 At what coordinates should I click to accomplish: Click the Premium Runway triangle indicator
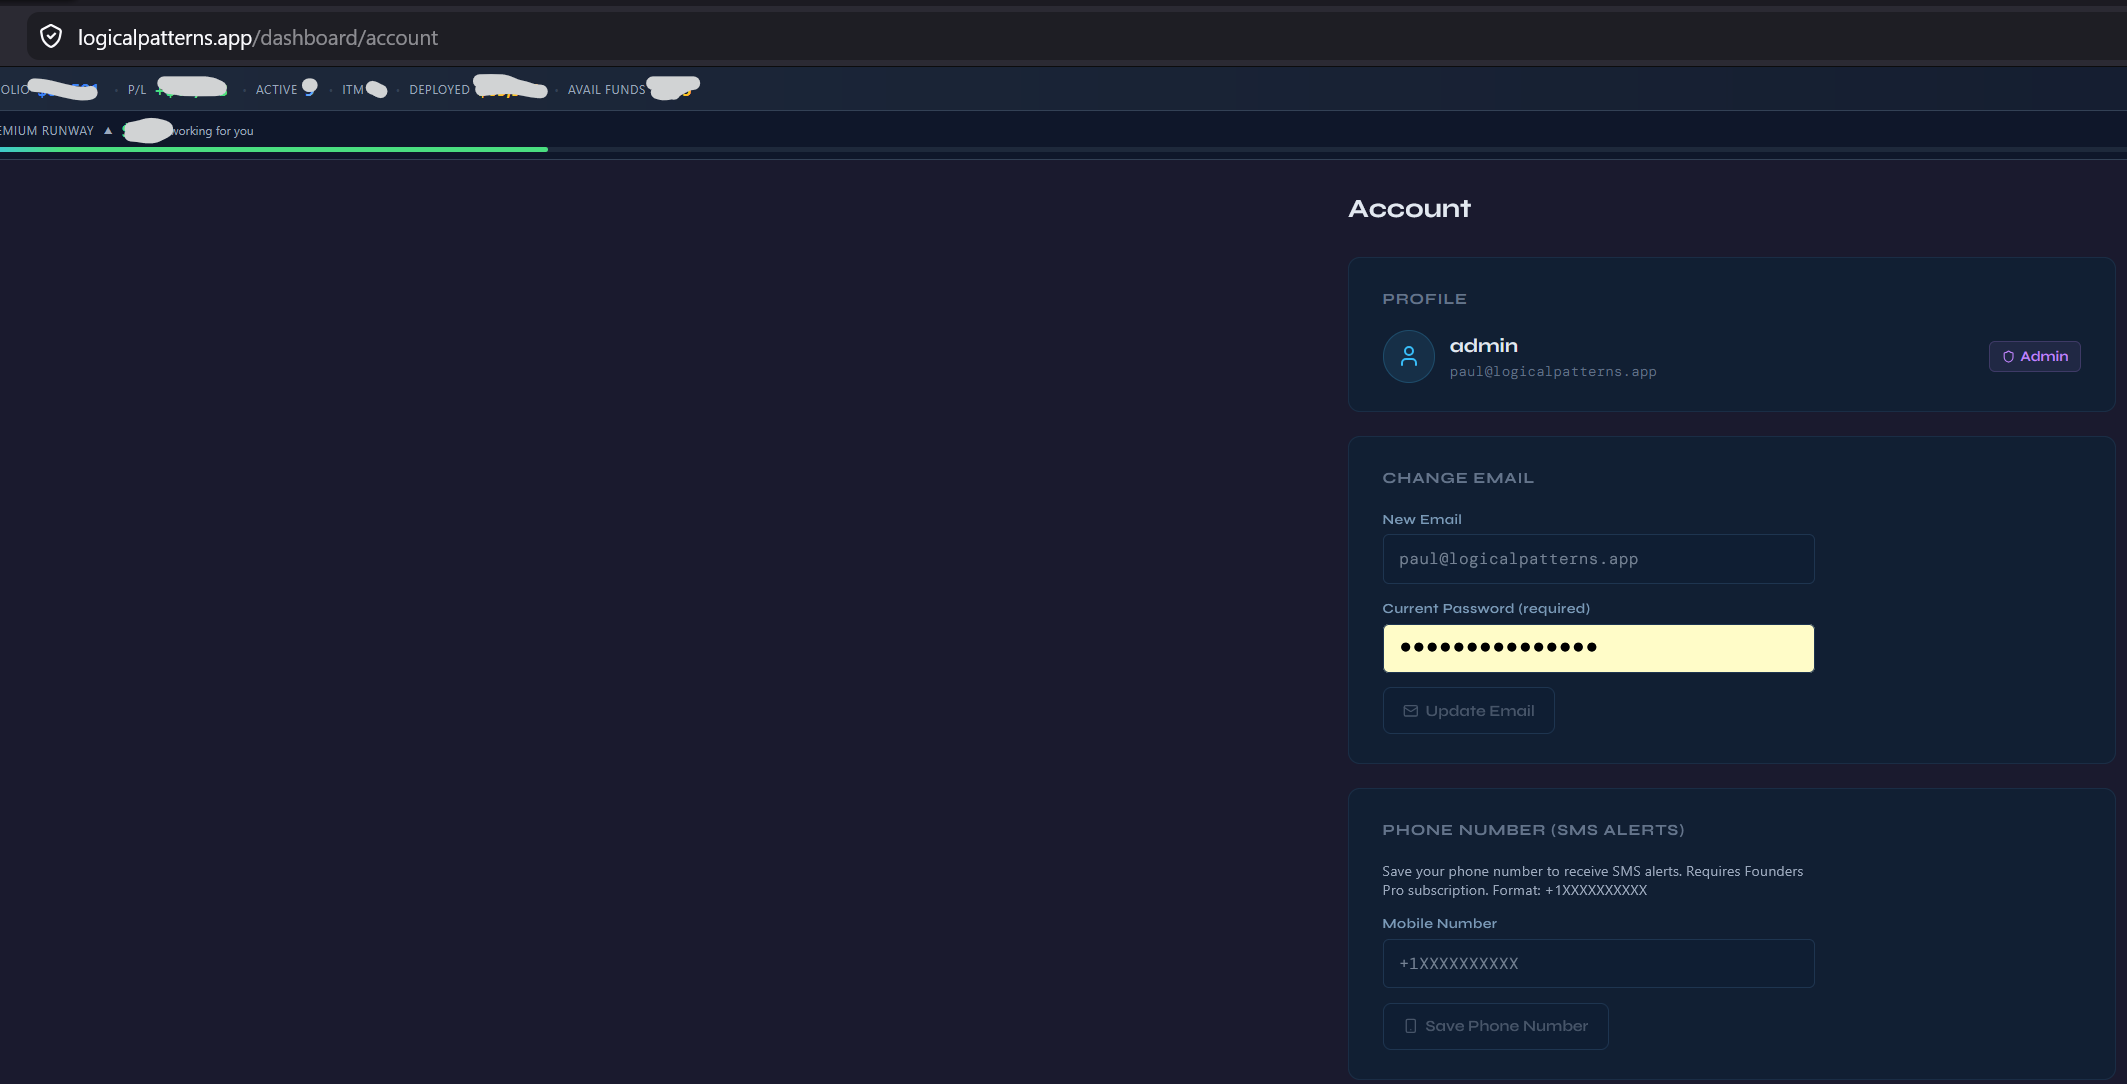coord(108,131)
